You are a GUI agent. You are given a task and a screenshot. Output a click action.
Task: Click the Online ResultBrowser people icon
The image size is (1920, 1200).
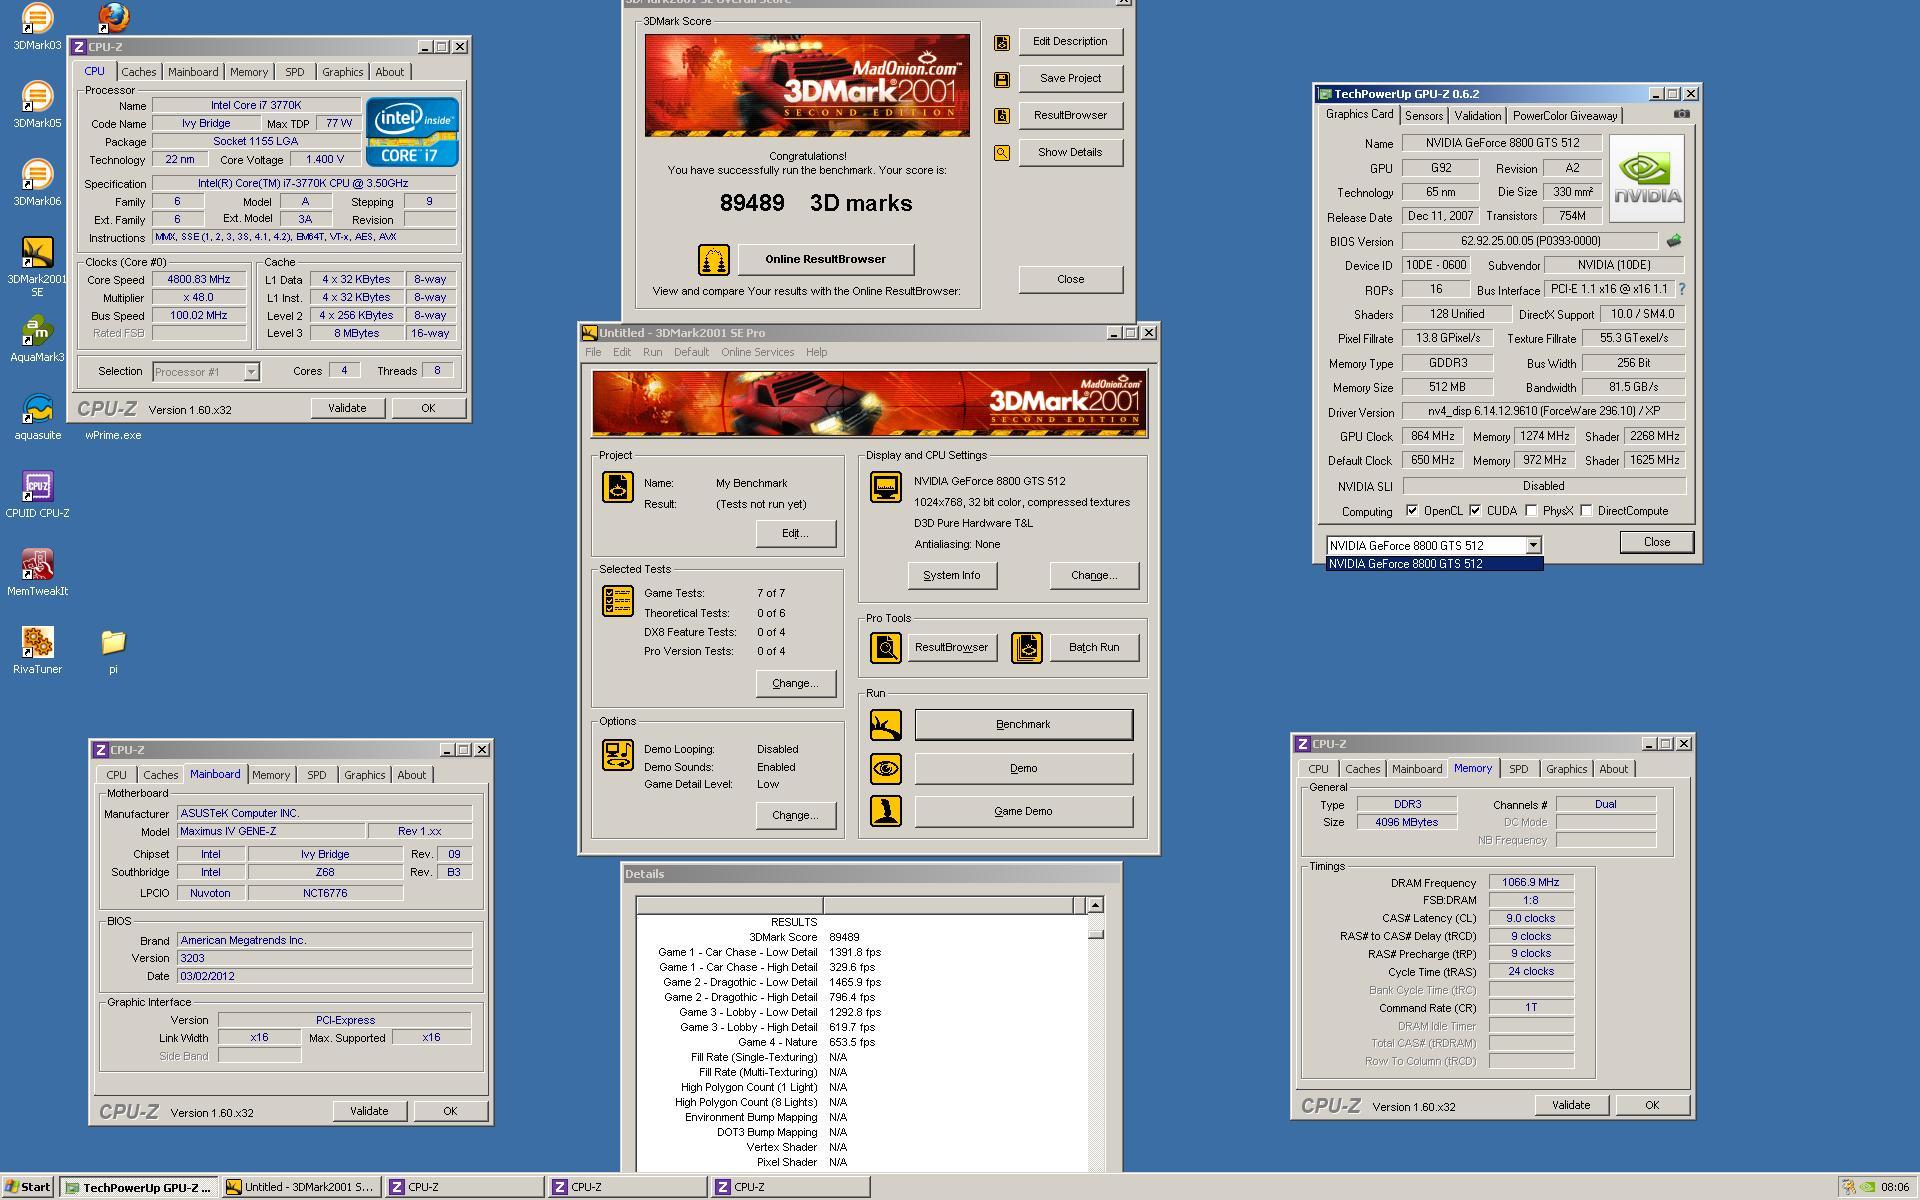click(x=714, y=260)
